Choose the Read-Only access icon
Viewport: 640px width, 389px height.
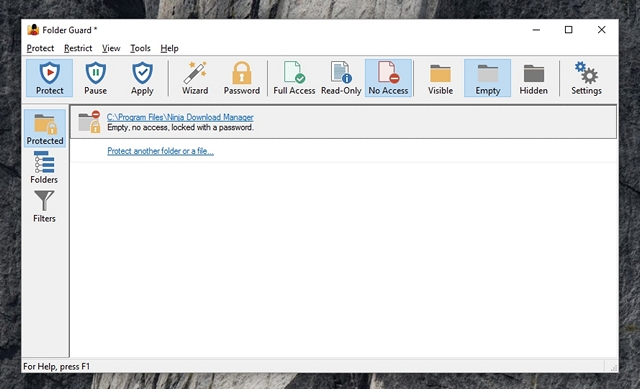click(x=341, y=78)
